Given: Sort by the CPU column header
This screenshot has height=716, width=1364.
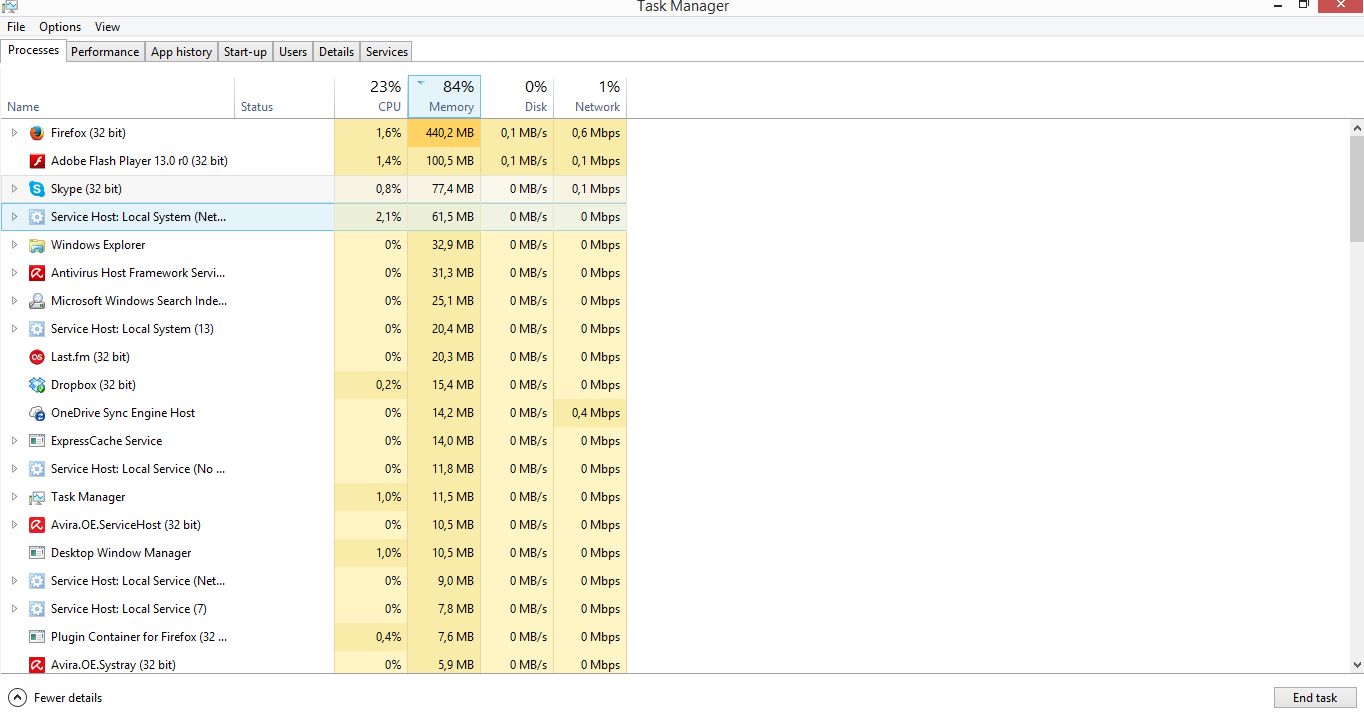Looking at the screenshot, I should pyautogui.click(x=371, y=96).
